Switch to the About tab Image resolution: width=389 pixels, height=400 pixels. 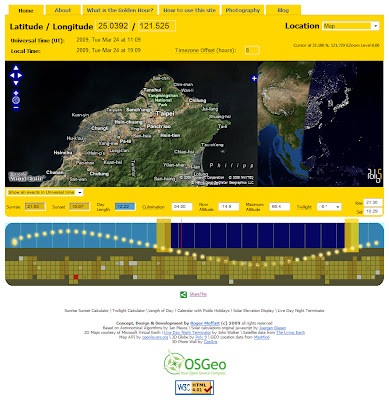[63, 10]
